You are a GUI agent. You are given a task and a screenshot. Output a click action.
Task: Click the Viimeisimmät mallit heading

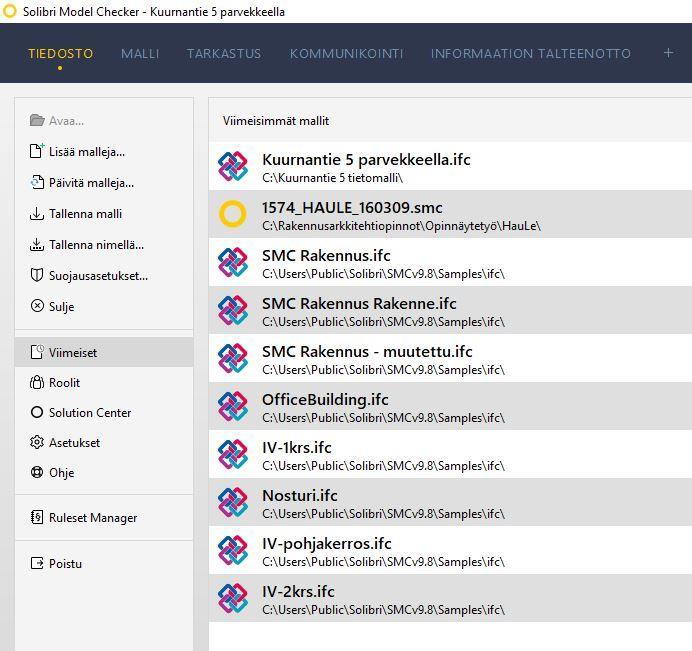click(276, 120)
